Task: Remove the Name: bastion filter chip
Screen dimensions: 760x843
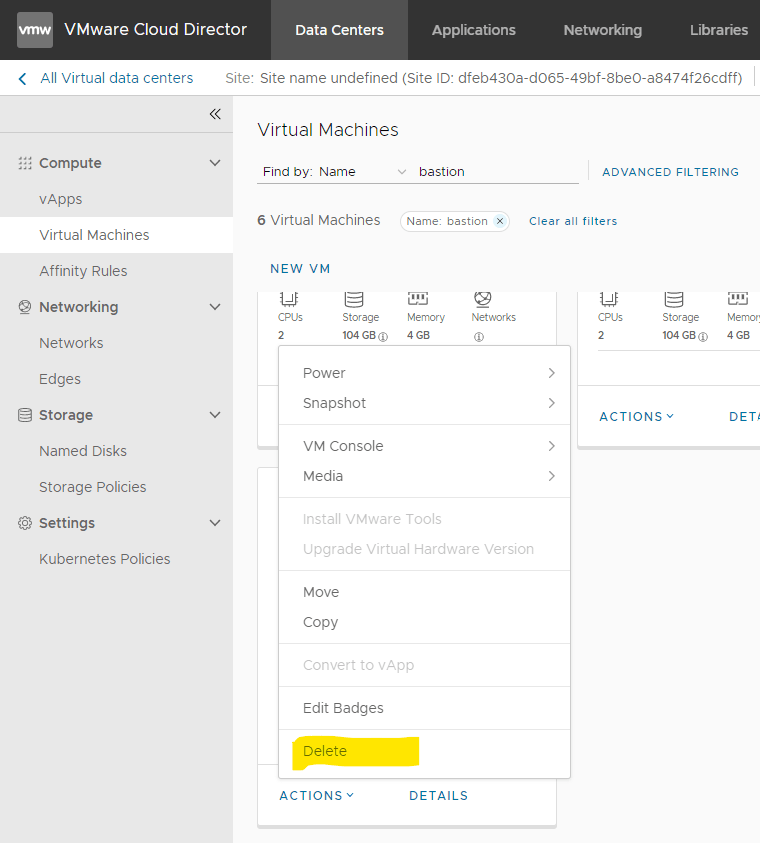Action: coord(500,221)
